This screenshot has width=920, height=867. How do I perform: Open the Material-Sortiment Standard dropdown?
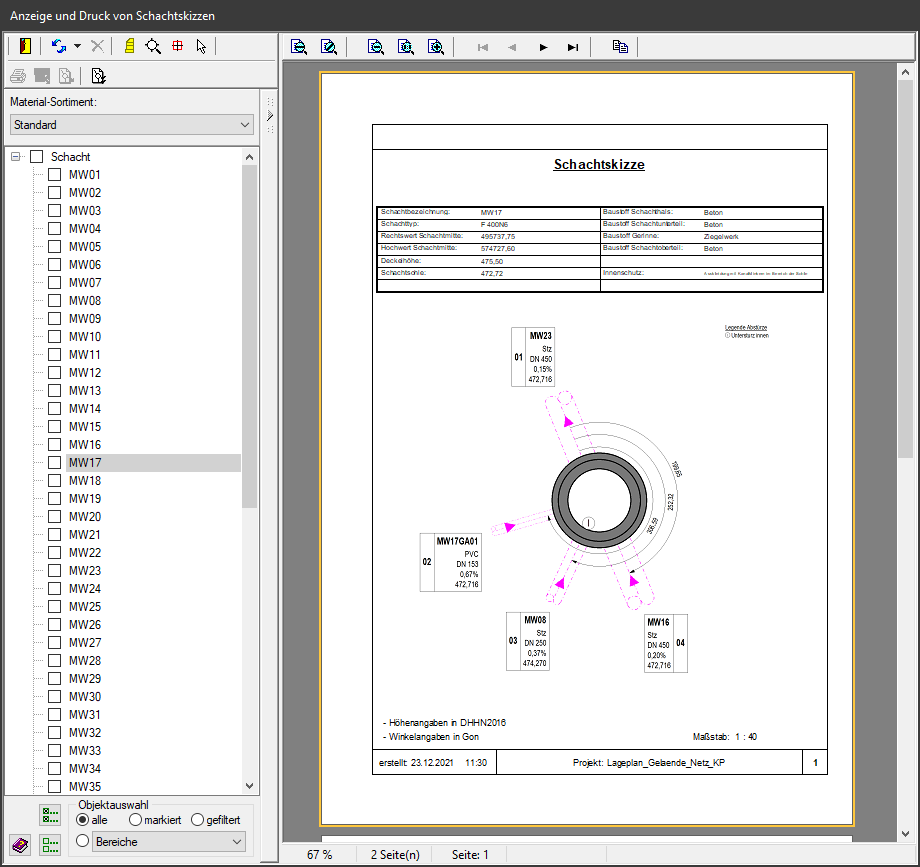click(131, 125)
